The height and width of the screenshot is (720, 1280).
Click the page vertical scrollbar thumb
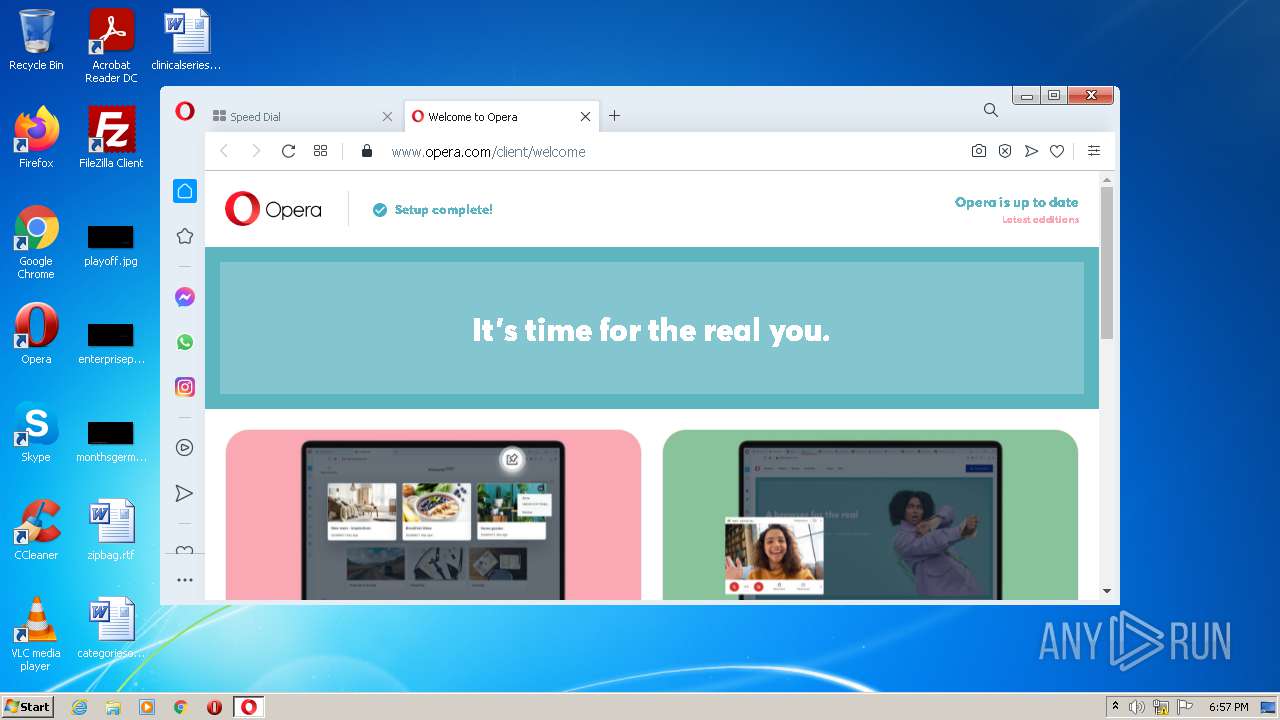tap(1106, 262)
